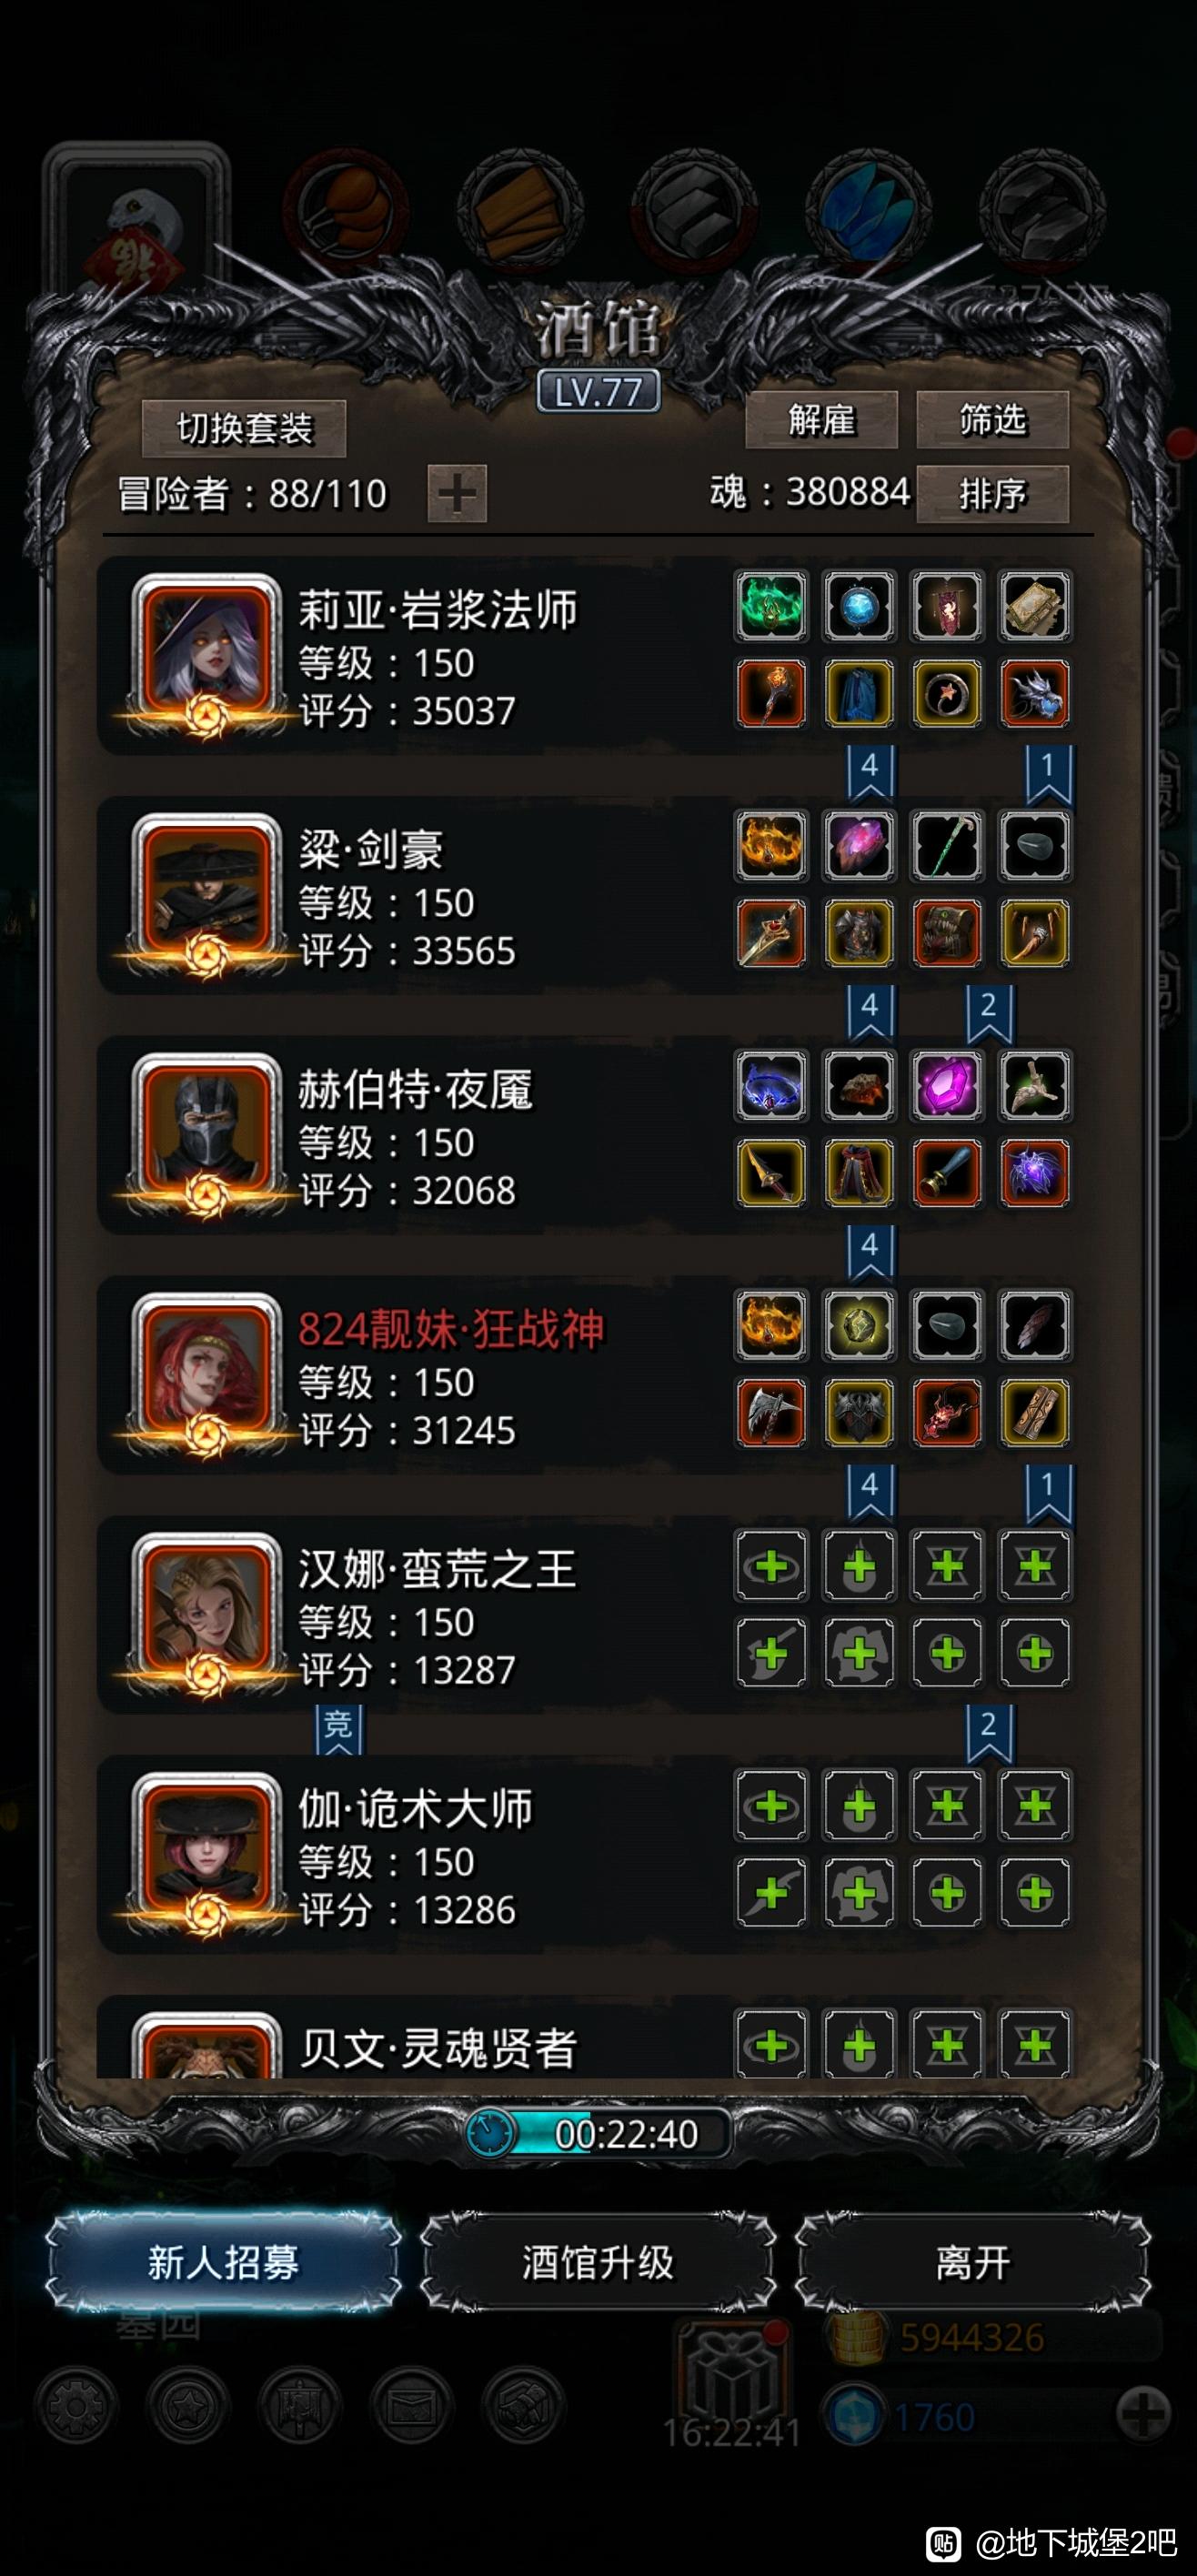Tap the 00:22:40 refresh timer bar

pyautogui.click(x=598, y=2134)
